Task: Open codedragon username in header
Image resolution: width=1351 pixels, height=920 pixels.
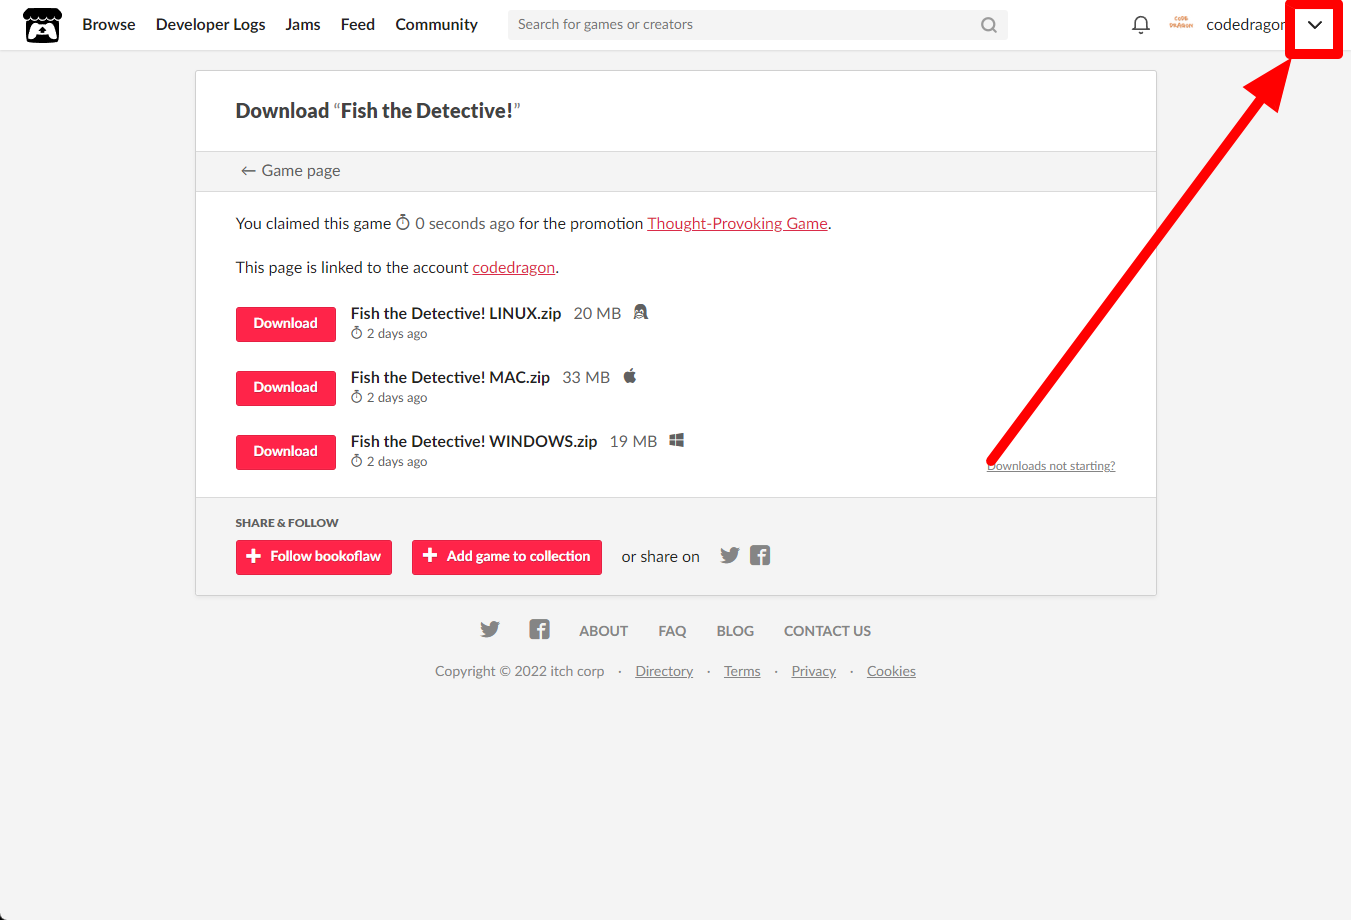Action: pos(1245,25)
